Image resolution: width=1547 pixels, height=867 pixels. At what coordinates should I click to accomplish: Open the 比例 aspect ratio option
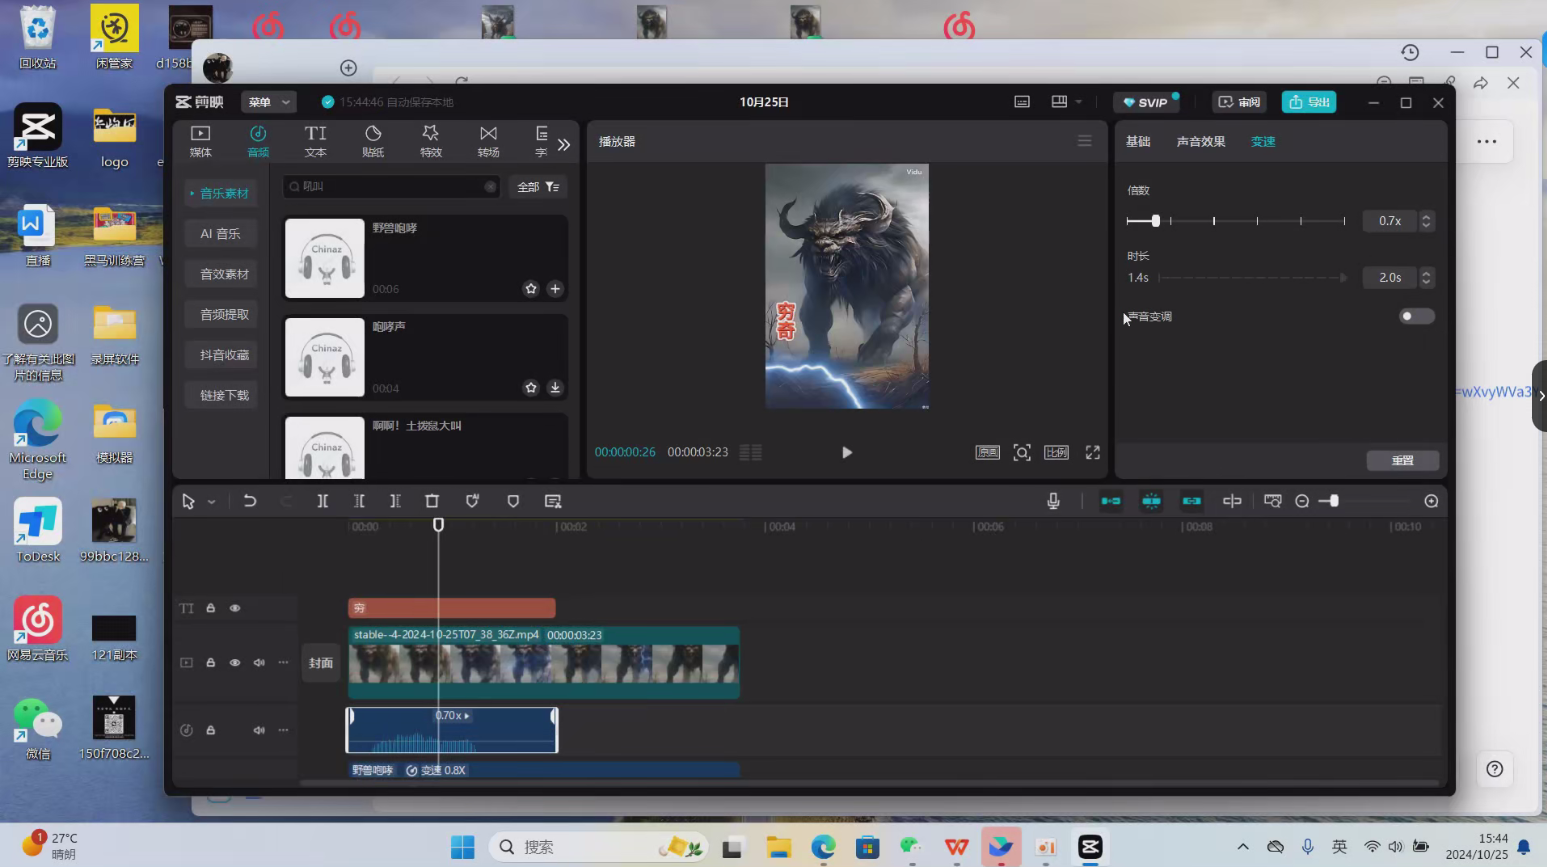1057,453
